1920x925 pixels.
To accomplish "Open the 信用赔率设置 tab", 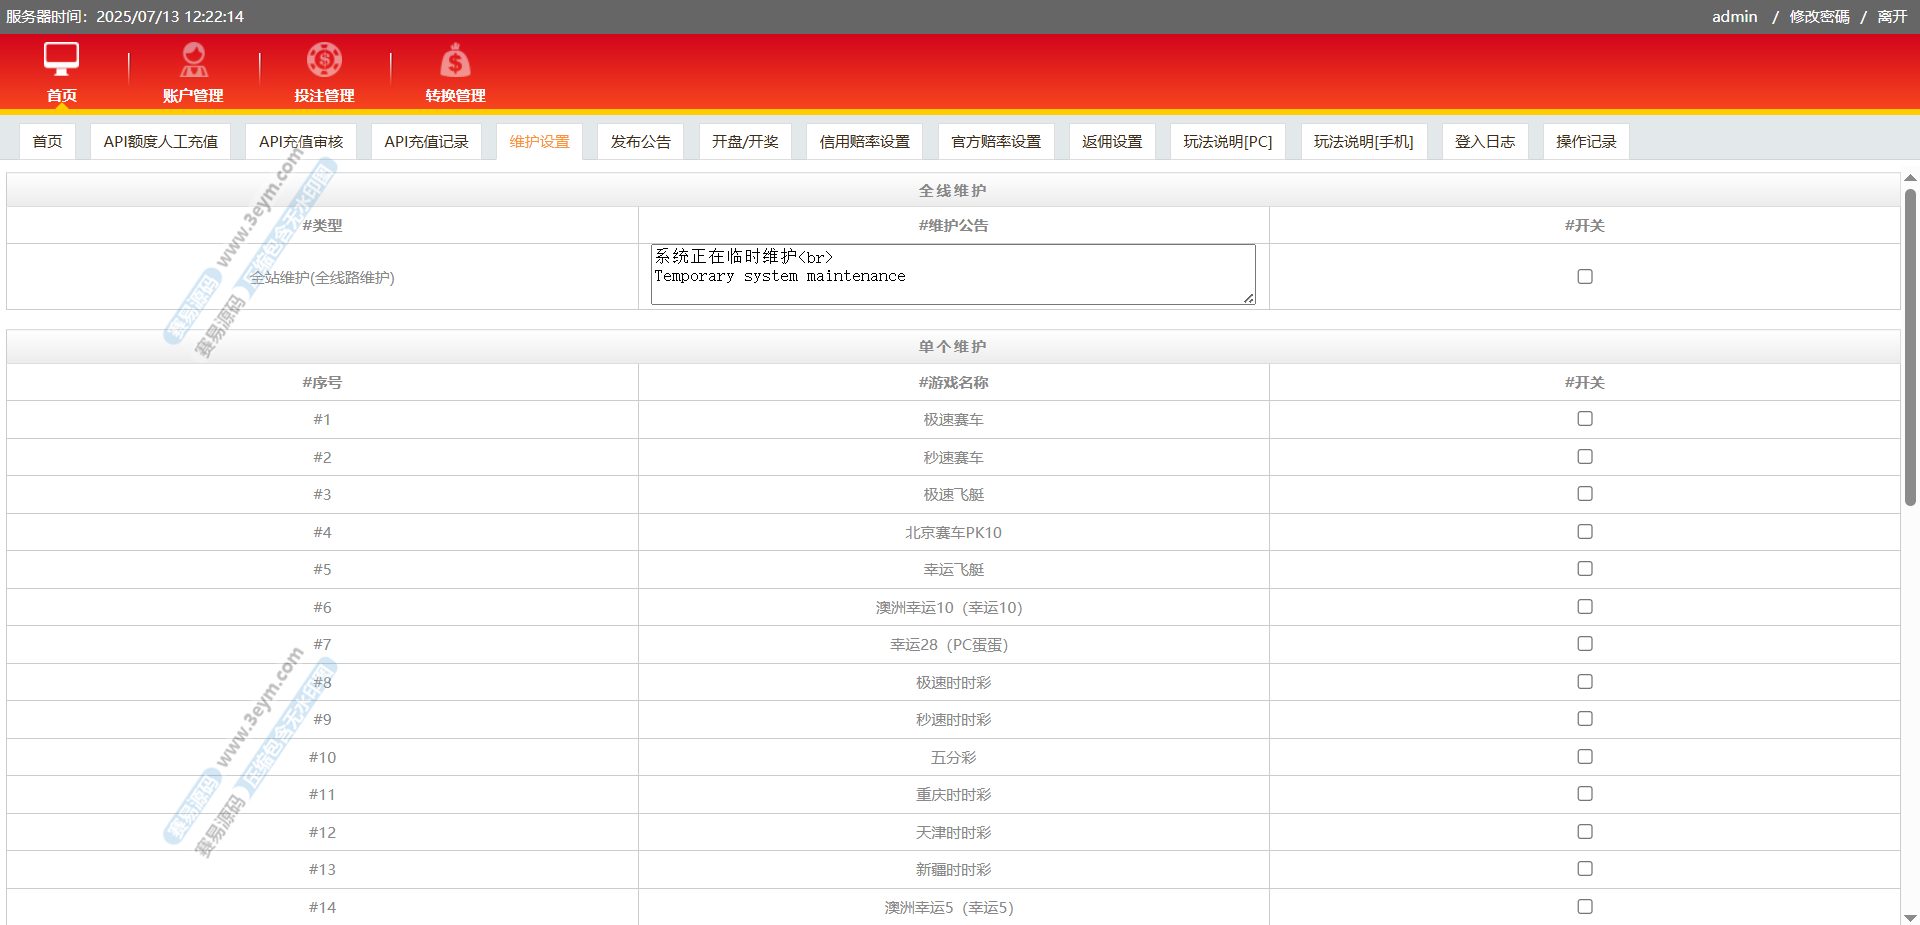I will (x=864, y=142).
